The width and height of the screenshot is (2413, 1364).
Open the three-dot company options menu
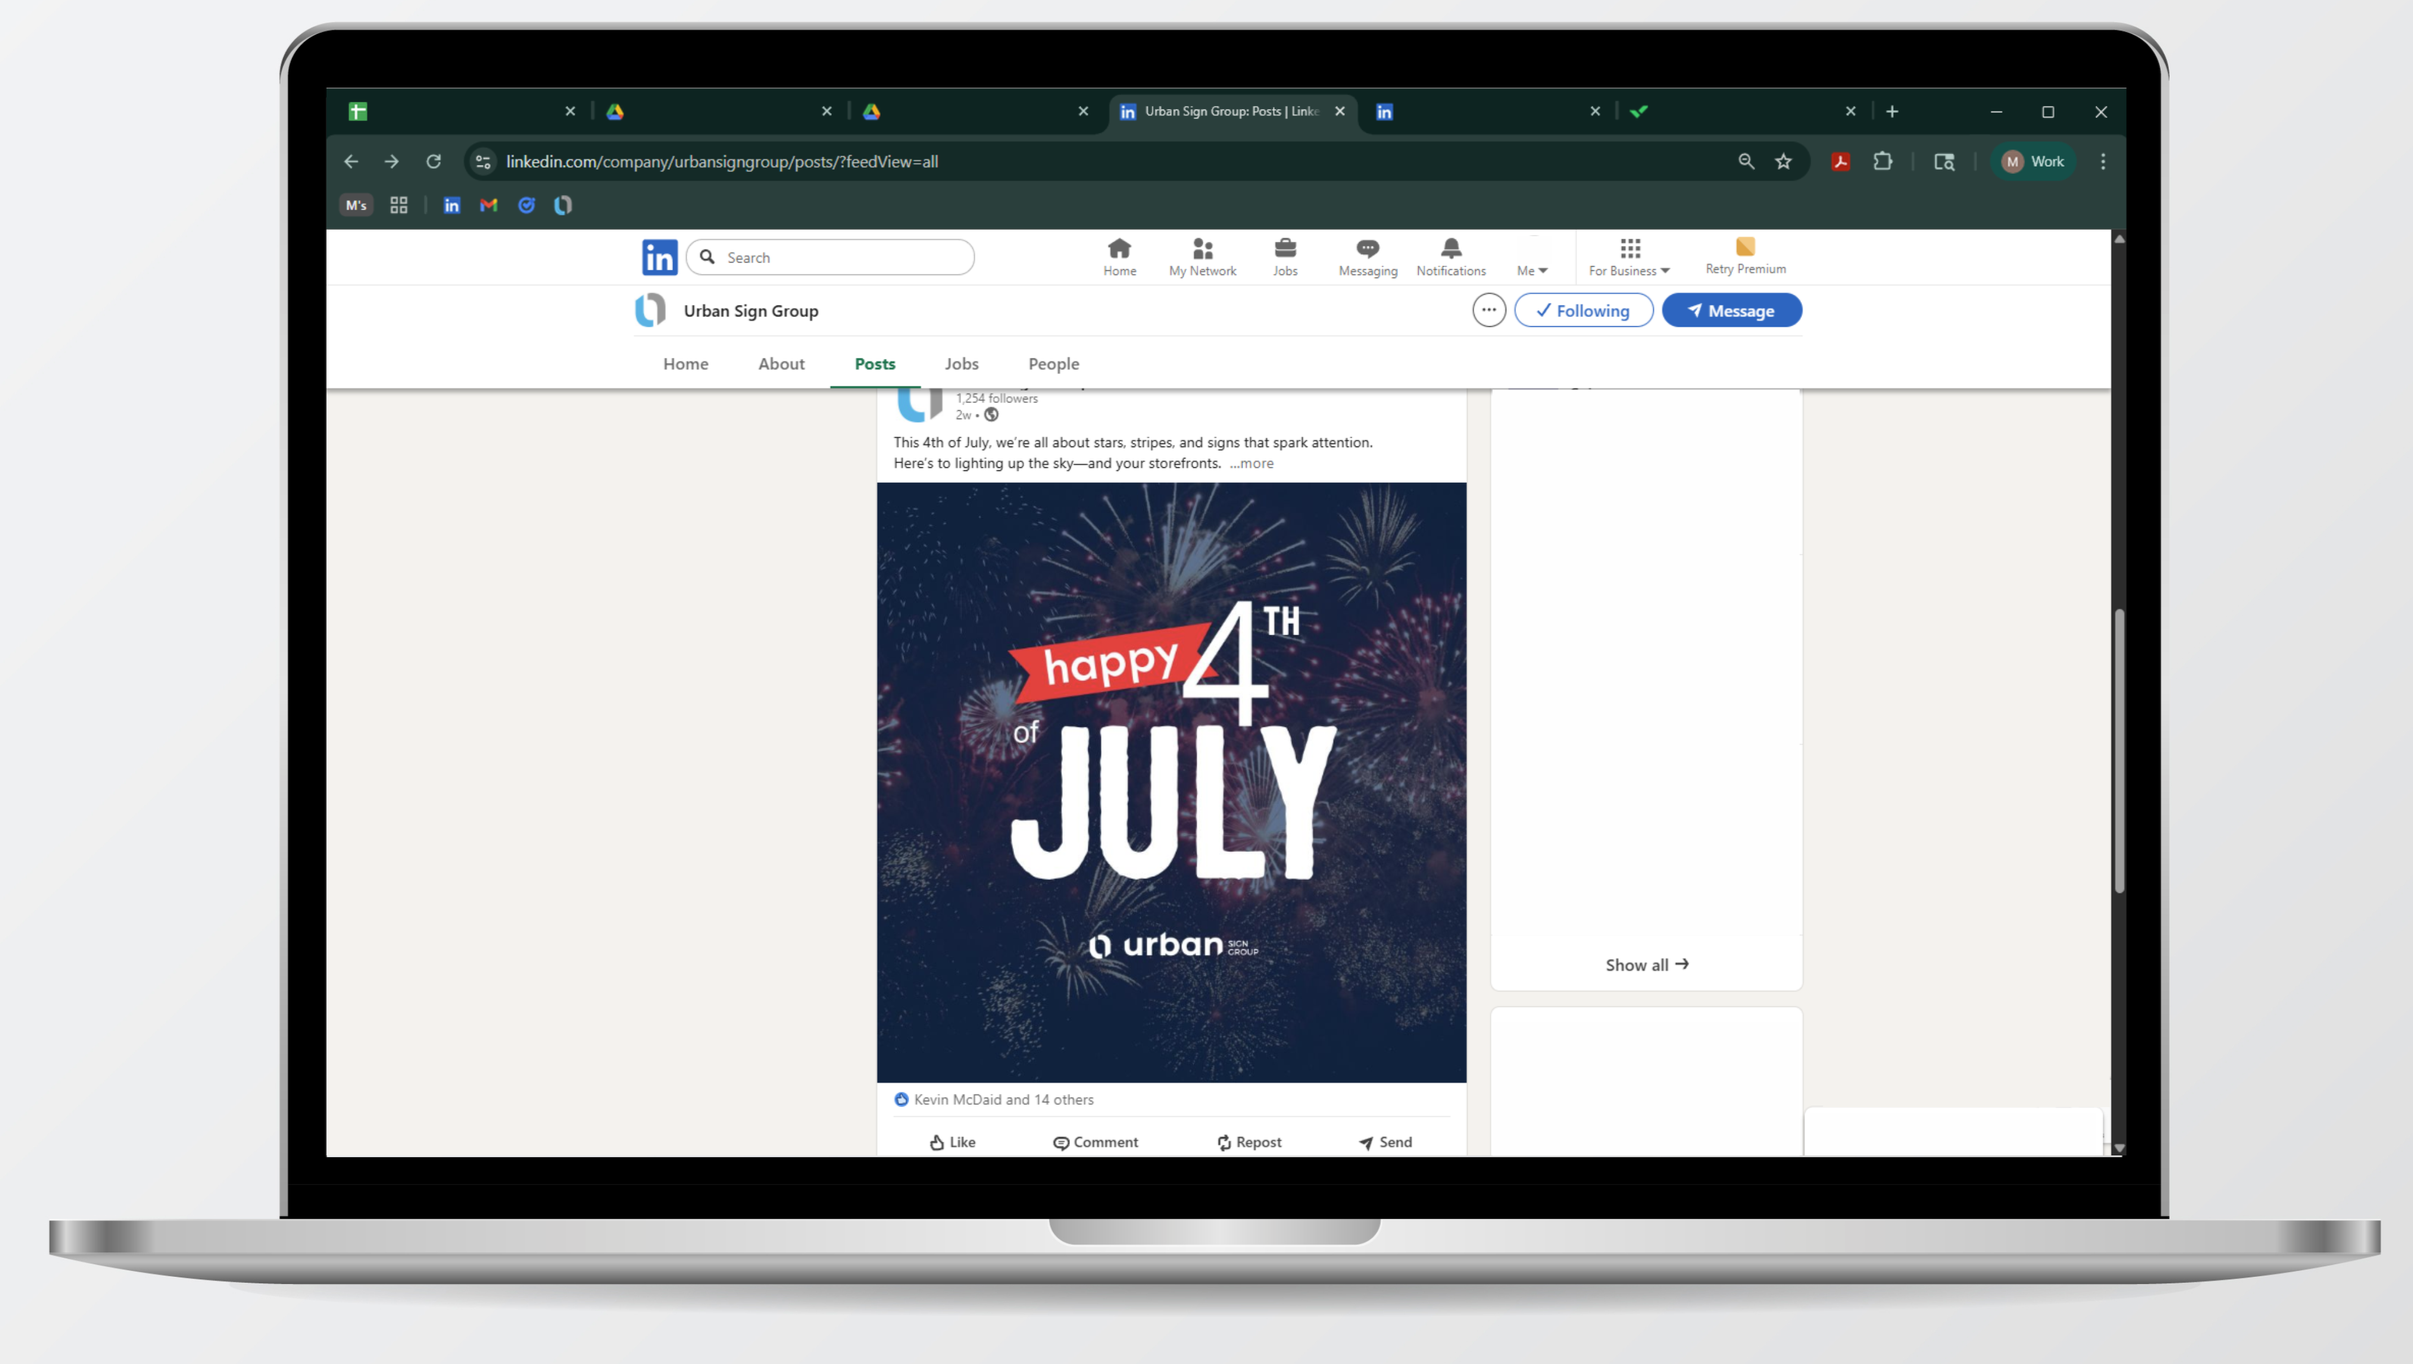tap(1488, 310)
